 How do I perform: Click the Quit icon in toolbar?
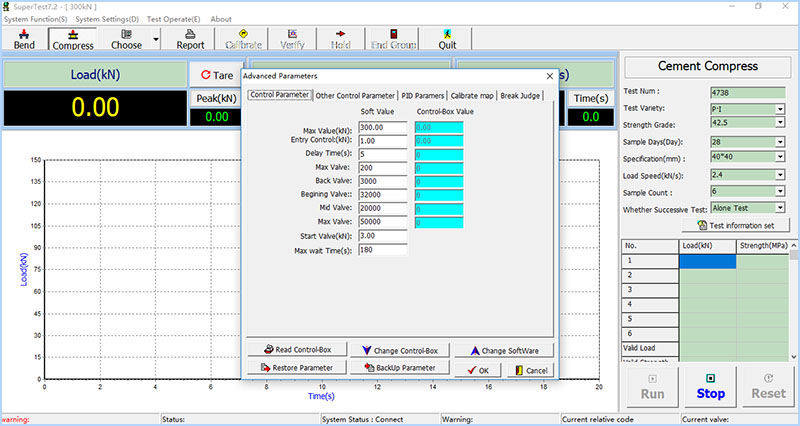pyautogui.click(x=447, y=38)
